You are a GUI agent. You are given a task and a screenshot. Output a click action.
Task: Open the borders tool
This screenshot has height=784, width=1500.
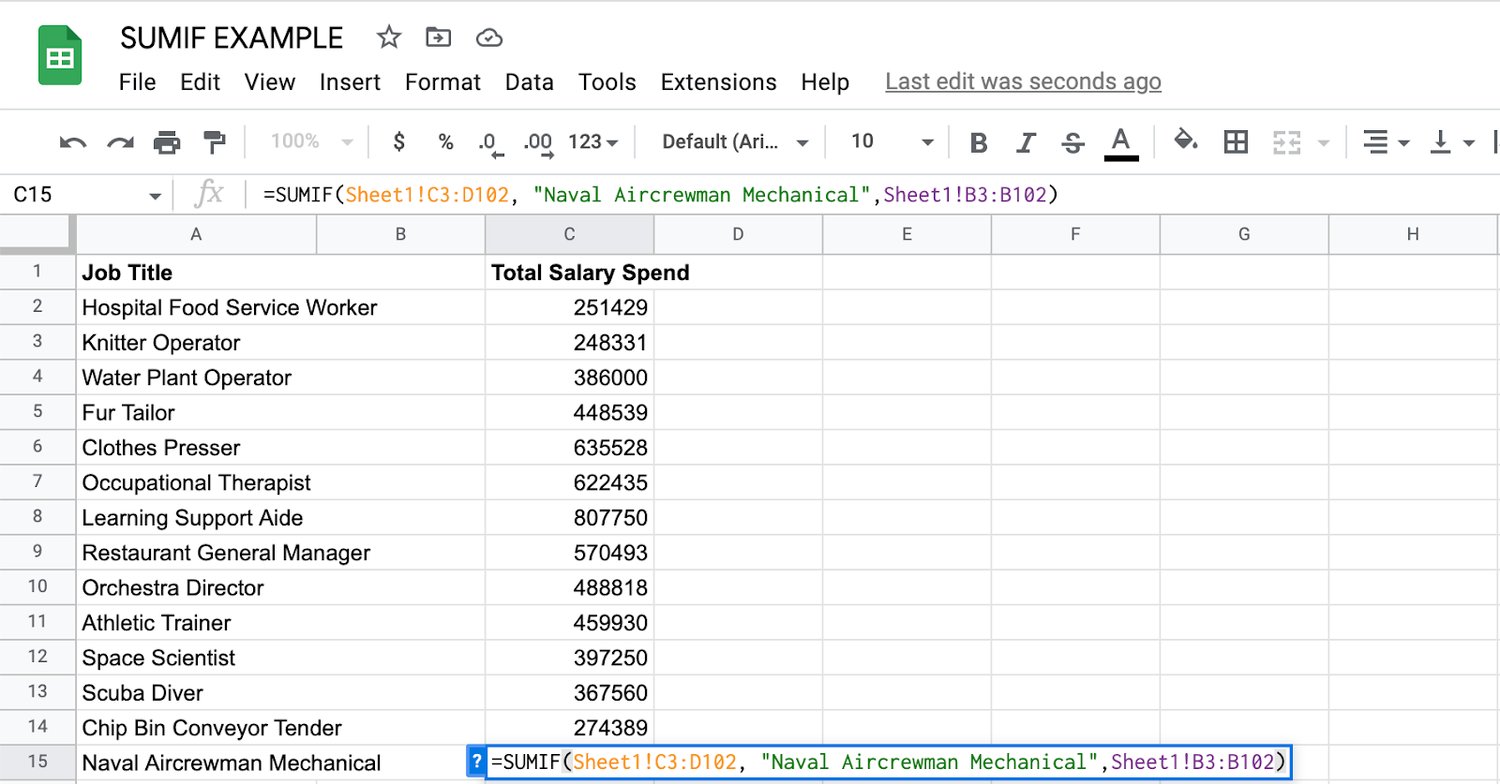point(1236,142)
